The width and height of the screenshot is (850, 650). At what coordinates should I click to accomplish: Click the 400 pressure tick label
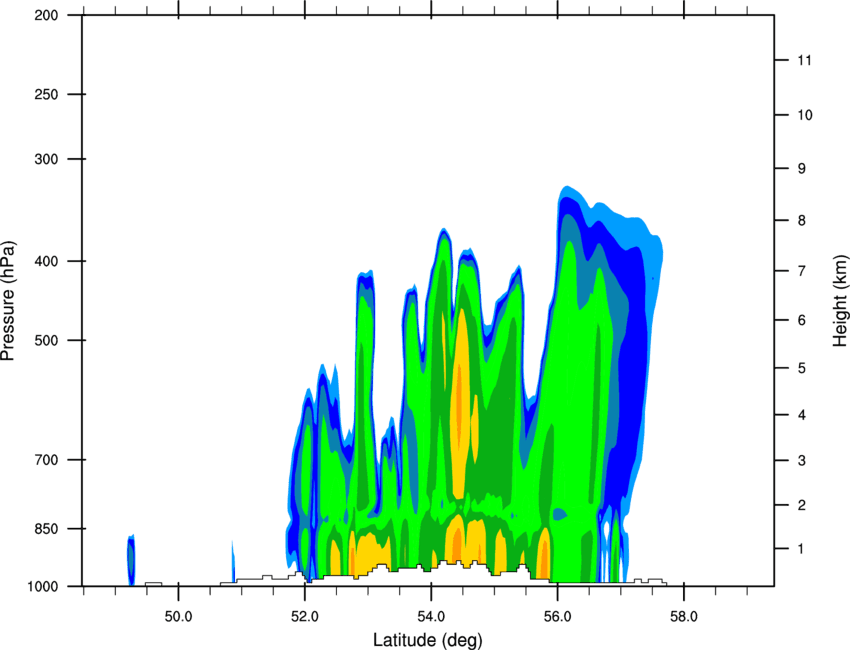tap(47, 261)
